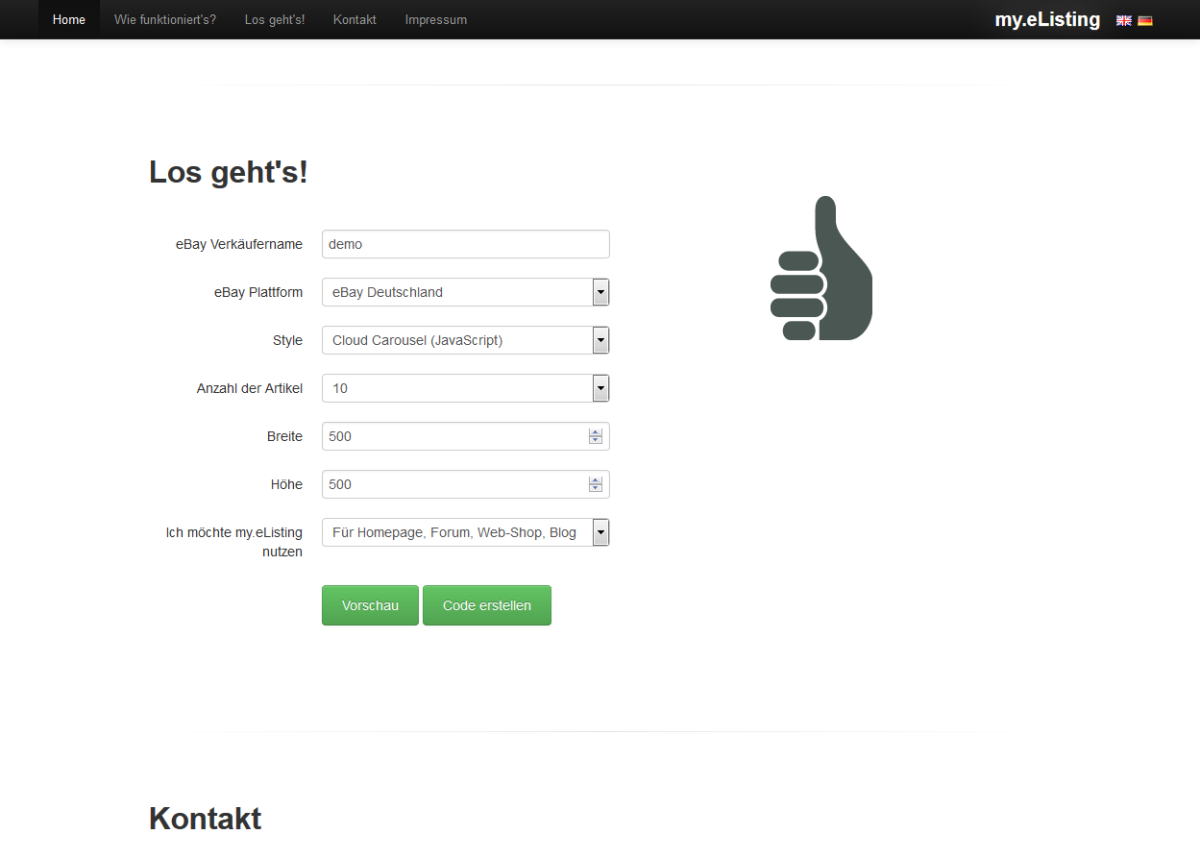The image size is (1200, 859).
Task: Click the 'Ich möchte my.eListing nutzen' label
Action: tap(234, 542)
